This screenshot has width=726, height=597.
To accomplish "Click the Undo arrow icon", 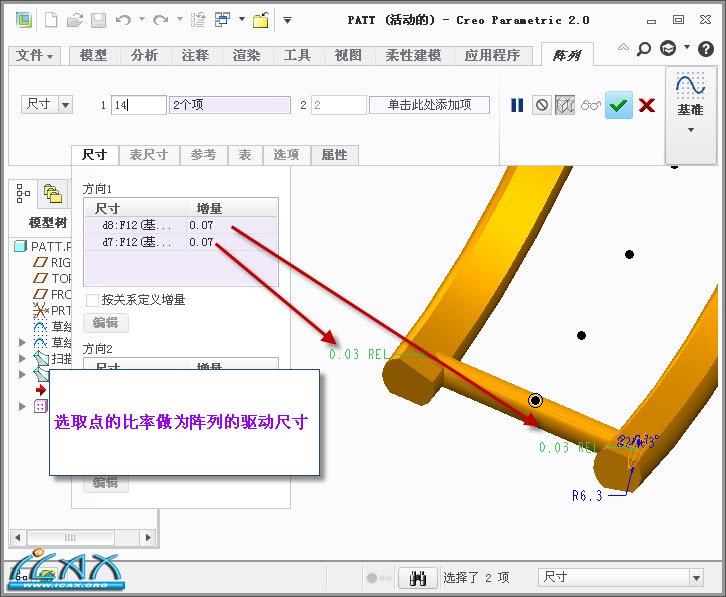I will (123, 20).
